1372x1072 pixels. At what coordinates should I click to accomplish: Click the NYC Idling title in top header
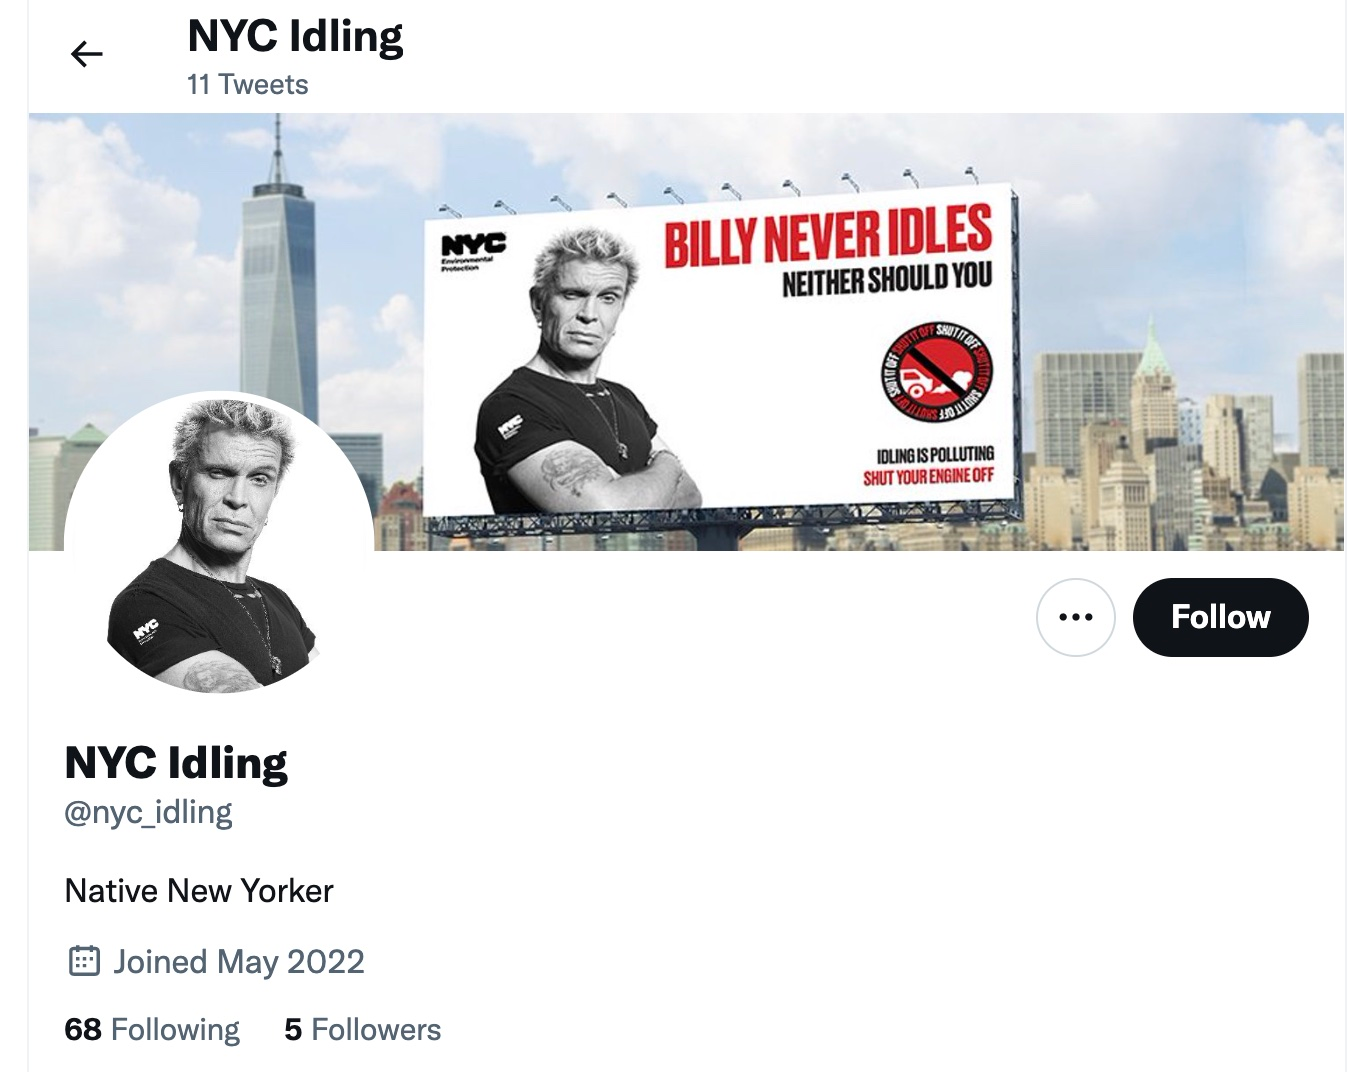[295, 37]
